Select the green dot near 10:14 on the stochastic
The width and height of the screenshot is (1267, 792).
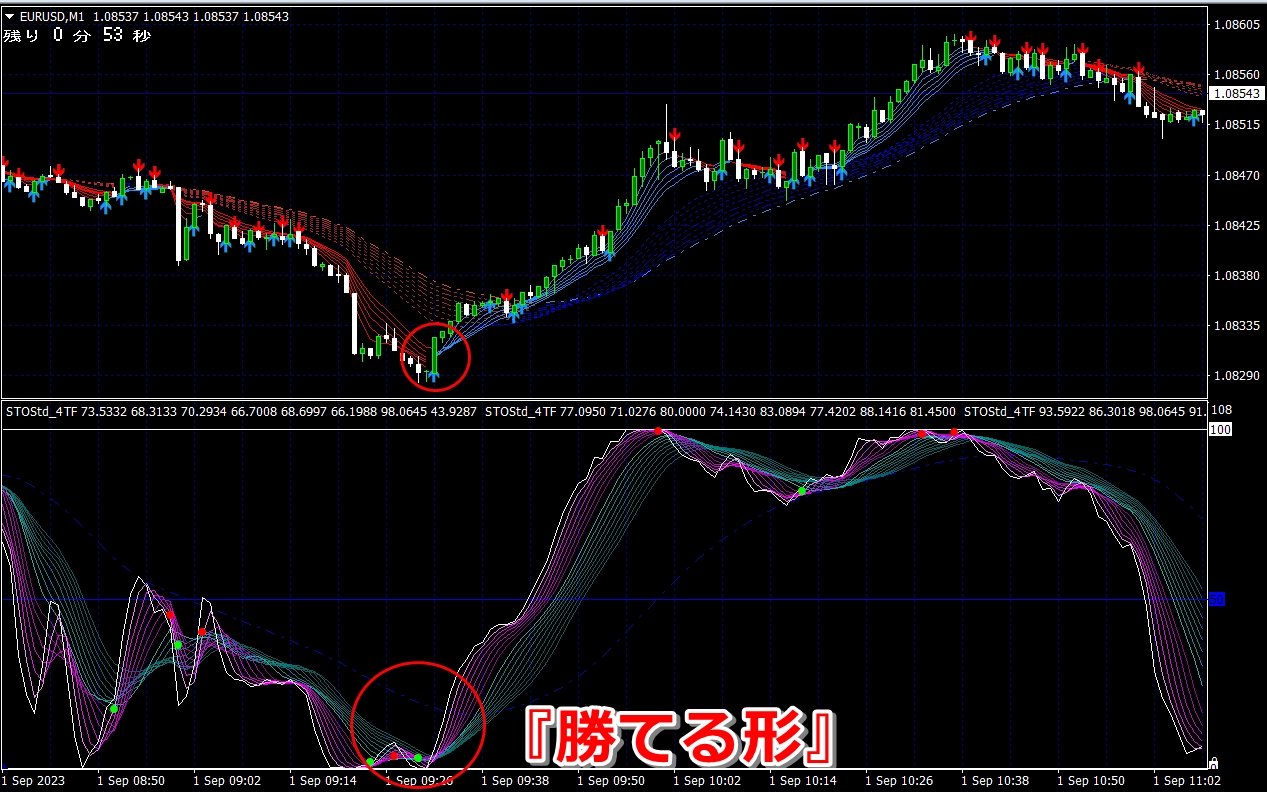pos(801,491)
